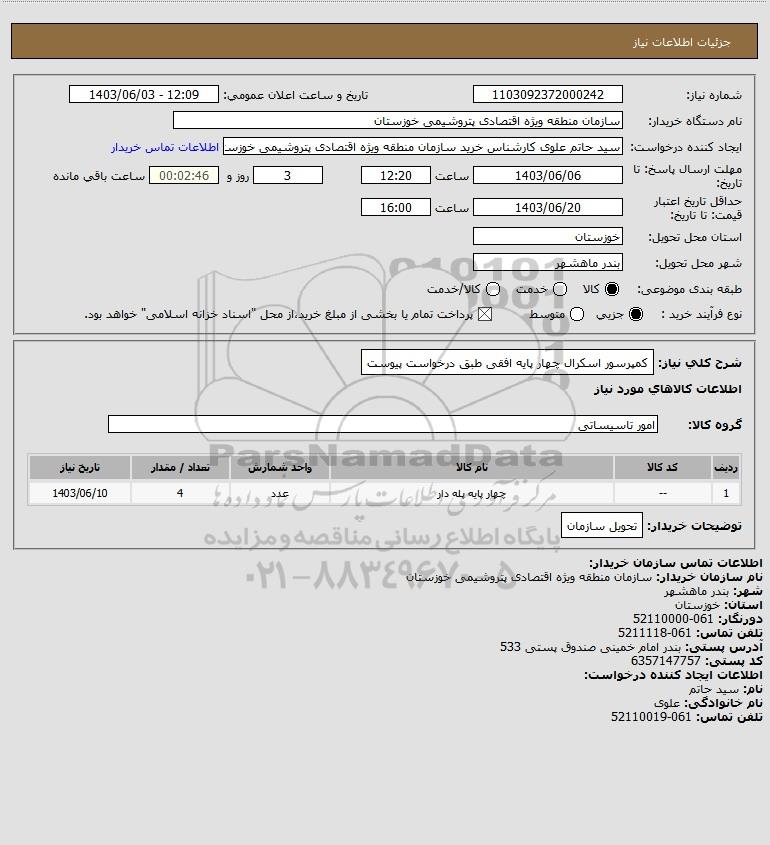Image resolution: width=770 pixels, height=845 pixels.
Task: Select the کالا/خدمت radio option
Action: [492, 289]
